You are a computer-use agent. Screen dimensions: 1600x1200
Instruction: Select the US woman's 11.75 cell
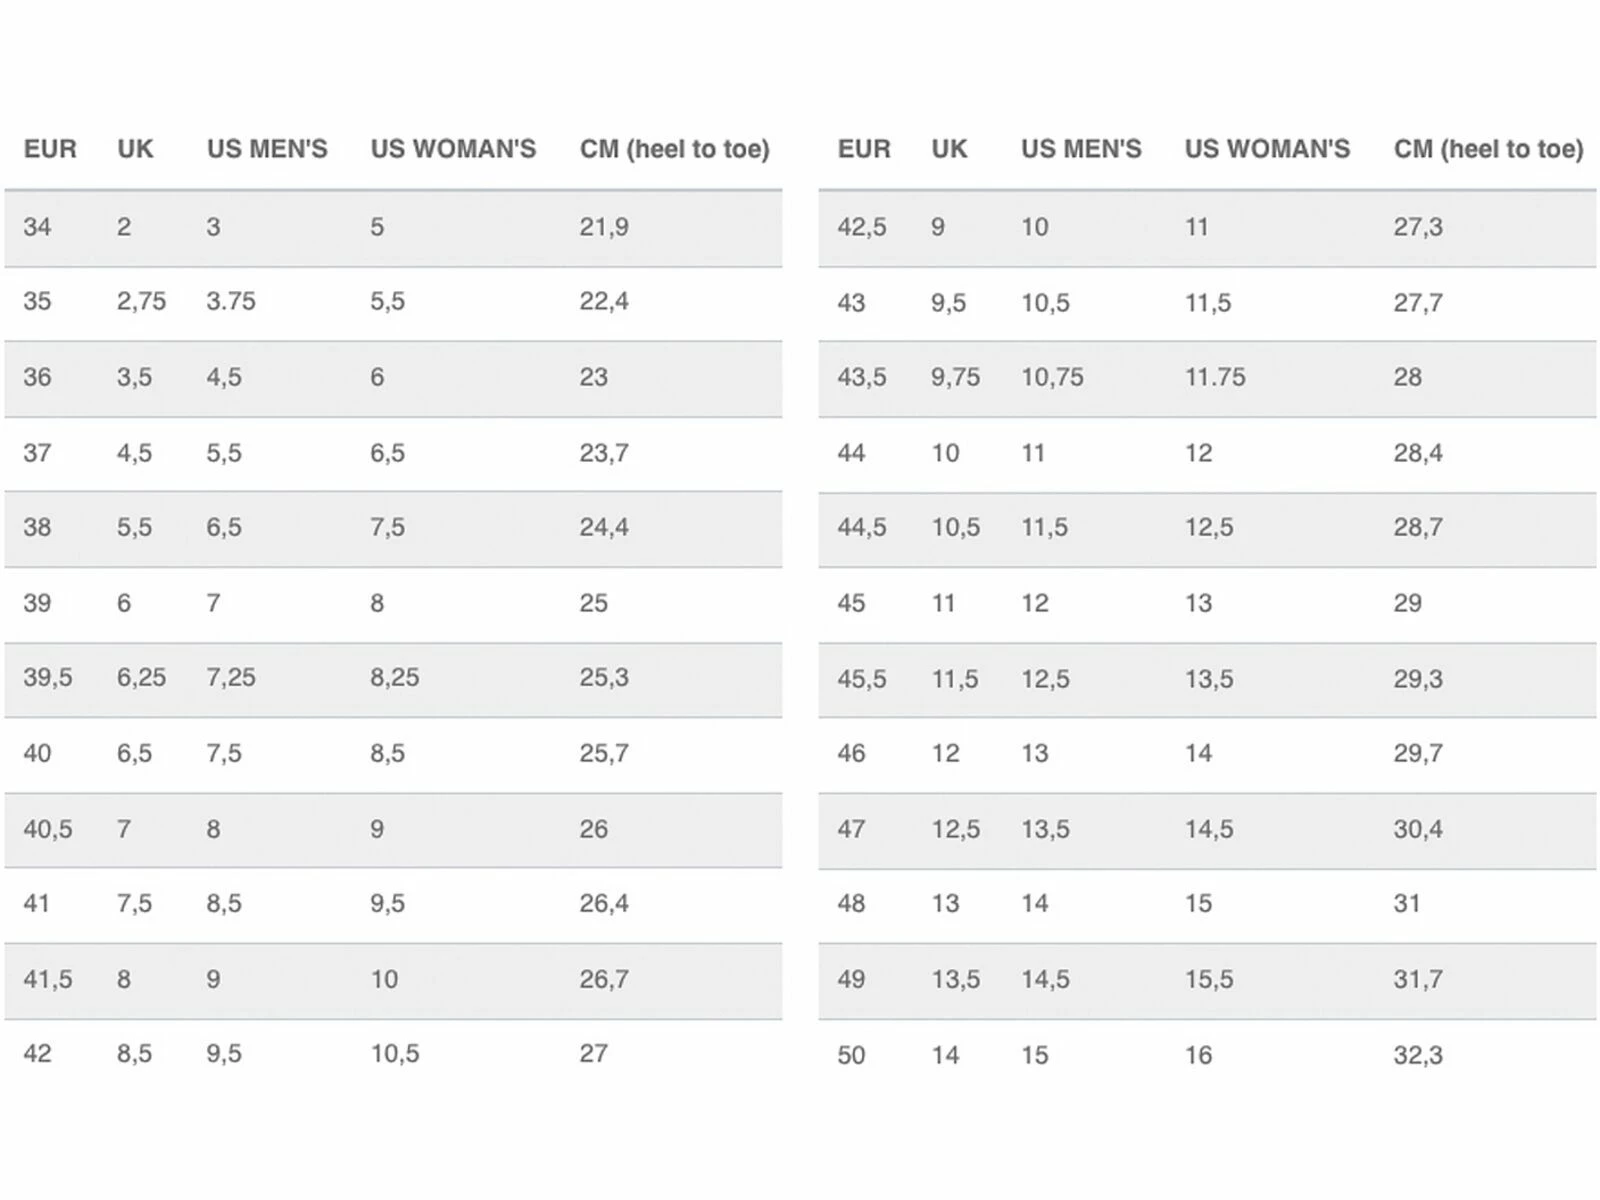coord(1215,377)
